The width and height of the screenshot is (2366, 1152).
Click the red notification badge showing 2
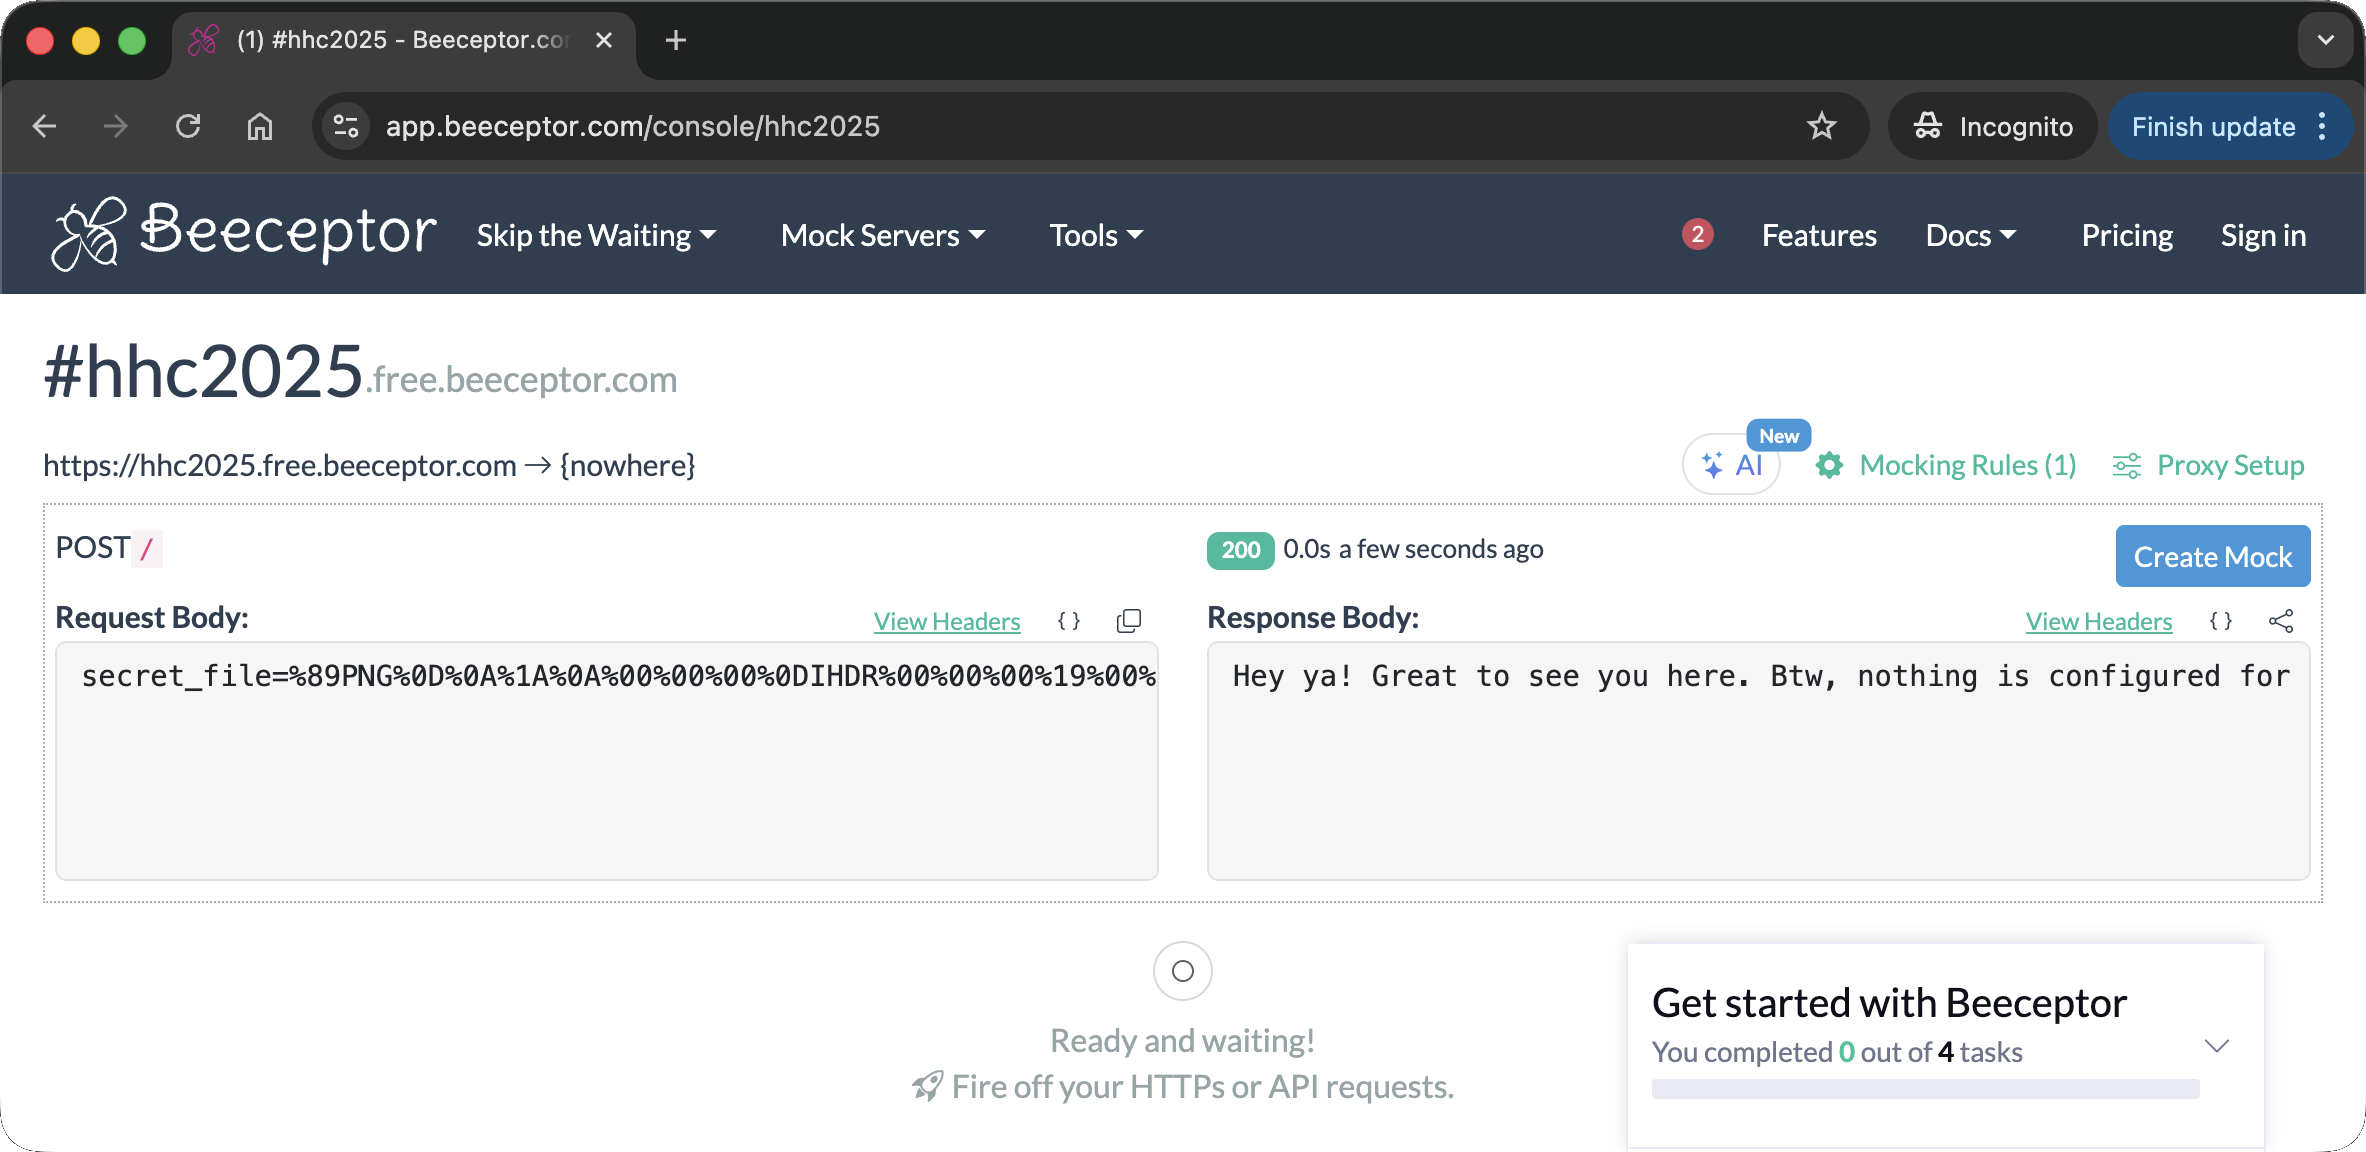click(1697, 234)
